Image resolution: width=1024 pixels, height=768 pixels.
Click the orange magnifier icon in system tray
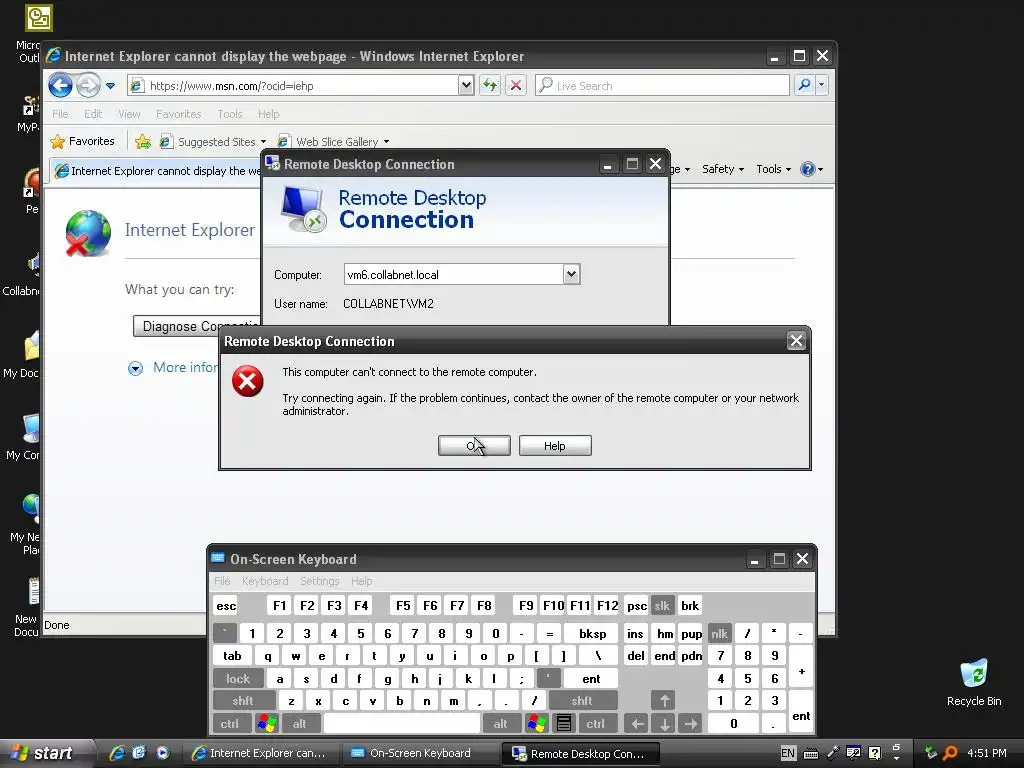950,753
